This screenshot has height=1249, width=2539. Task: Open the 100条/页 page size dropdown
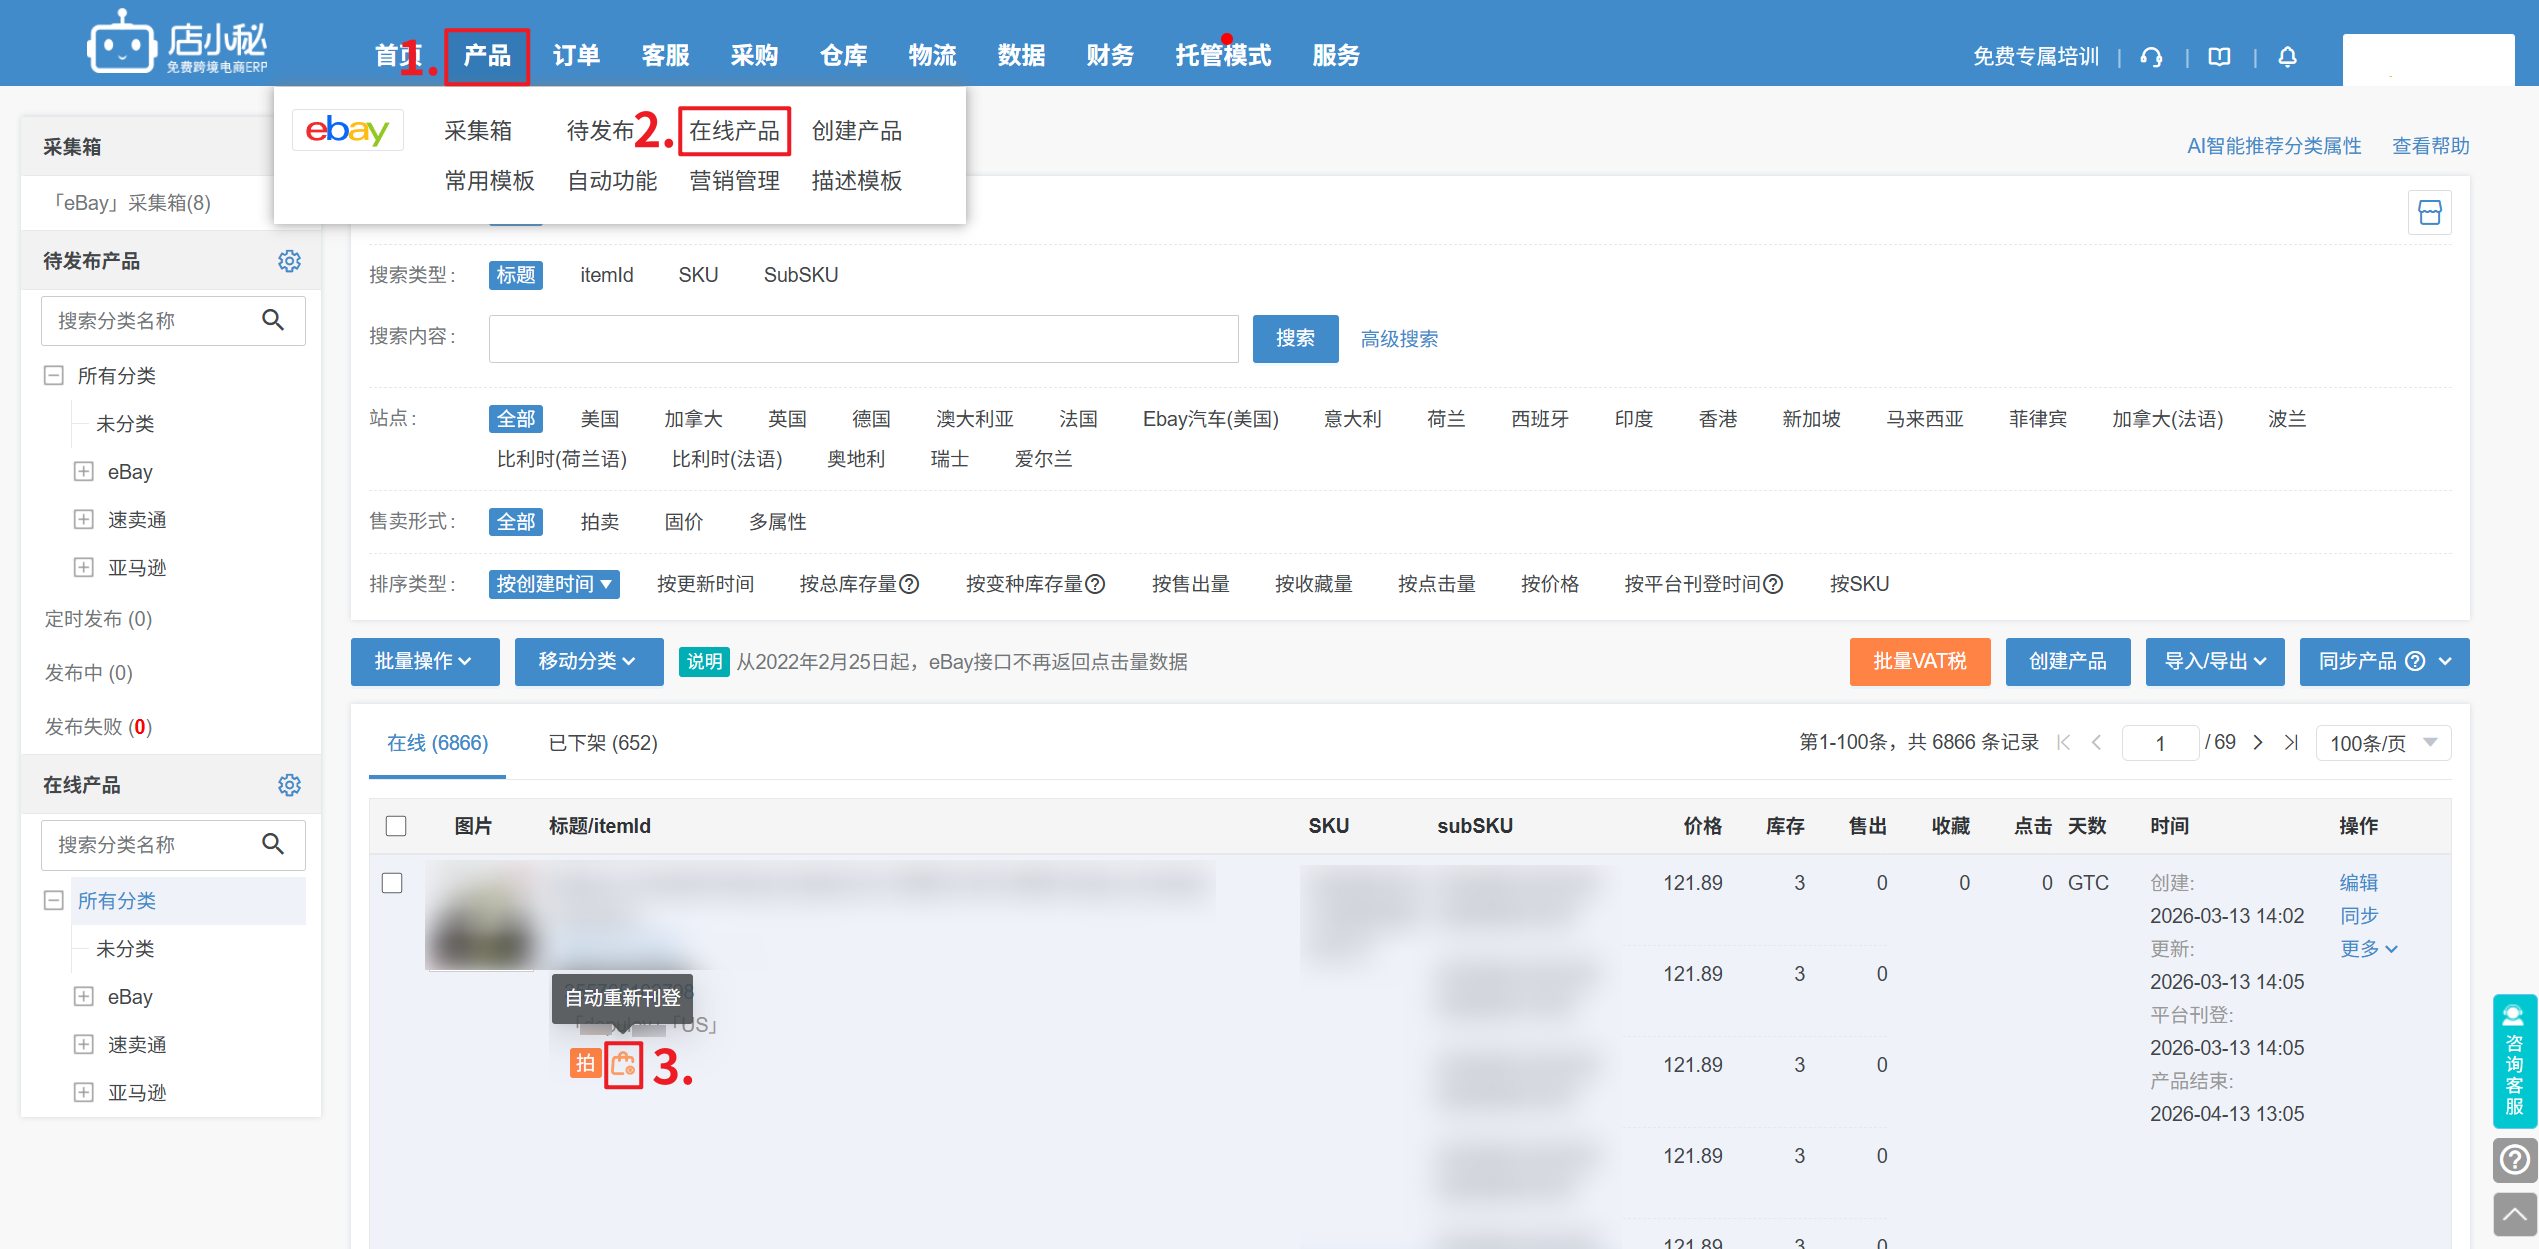coord(2382,743)
